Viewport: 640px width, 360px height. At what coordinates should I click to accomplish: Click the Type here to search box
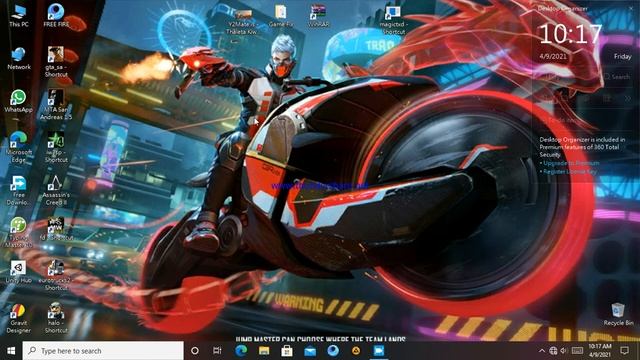[103, 351]
